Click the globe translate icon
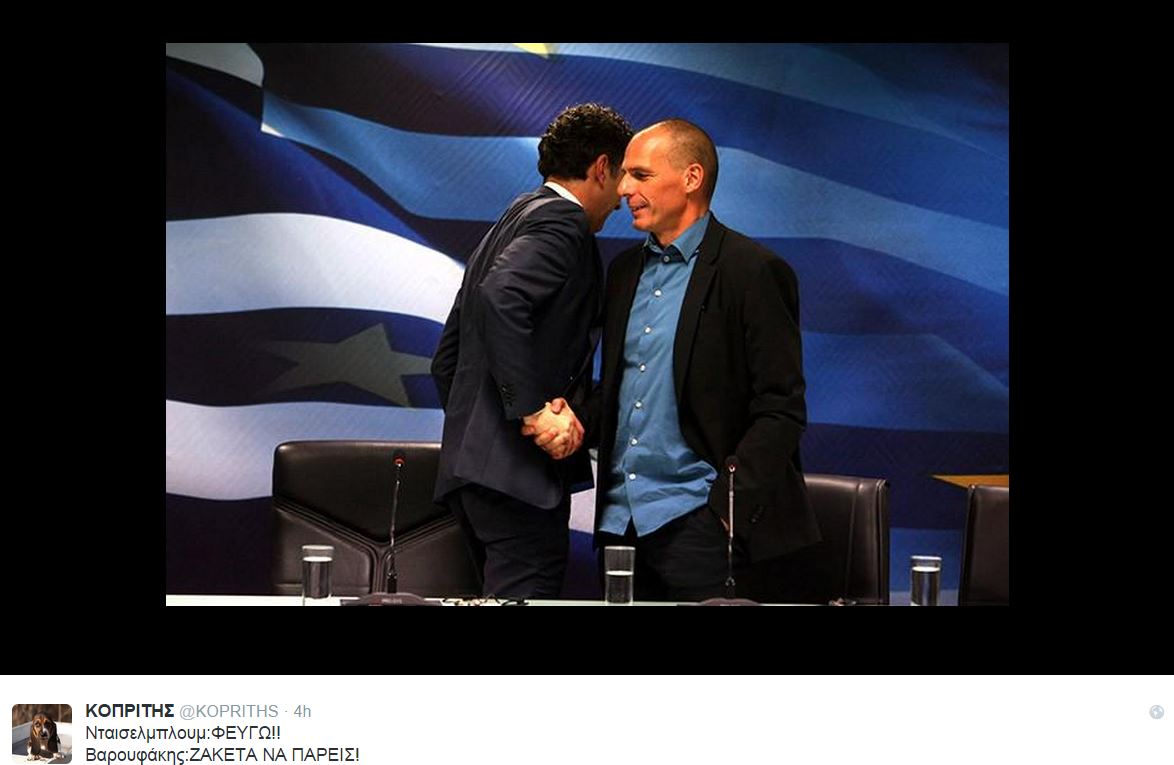This screenshot has width=1174, height=765. click(1157, 712)
